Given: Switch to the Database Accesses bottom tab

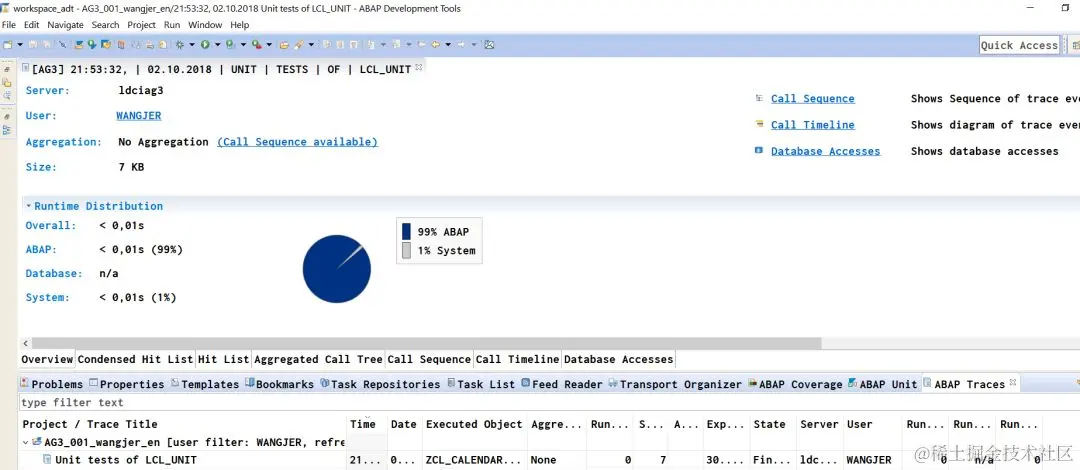Looking at the screenshot, I should 618,359.
